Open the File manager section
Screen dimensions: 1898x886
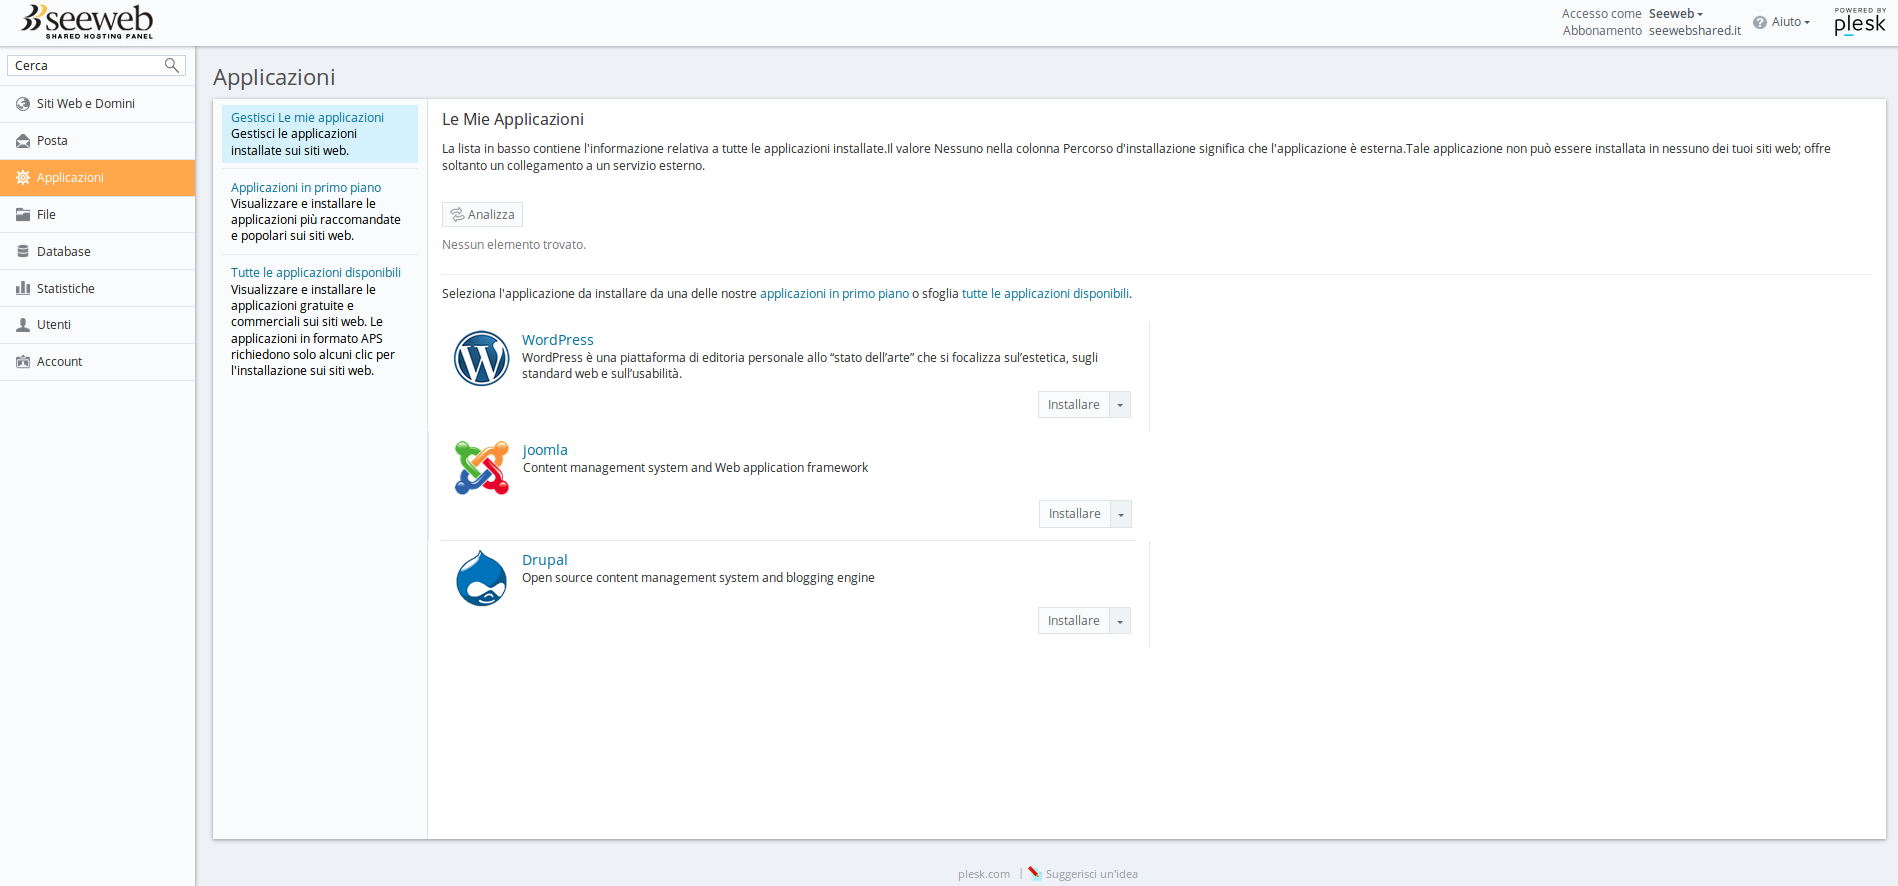98,215
